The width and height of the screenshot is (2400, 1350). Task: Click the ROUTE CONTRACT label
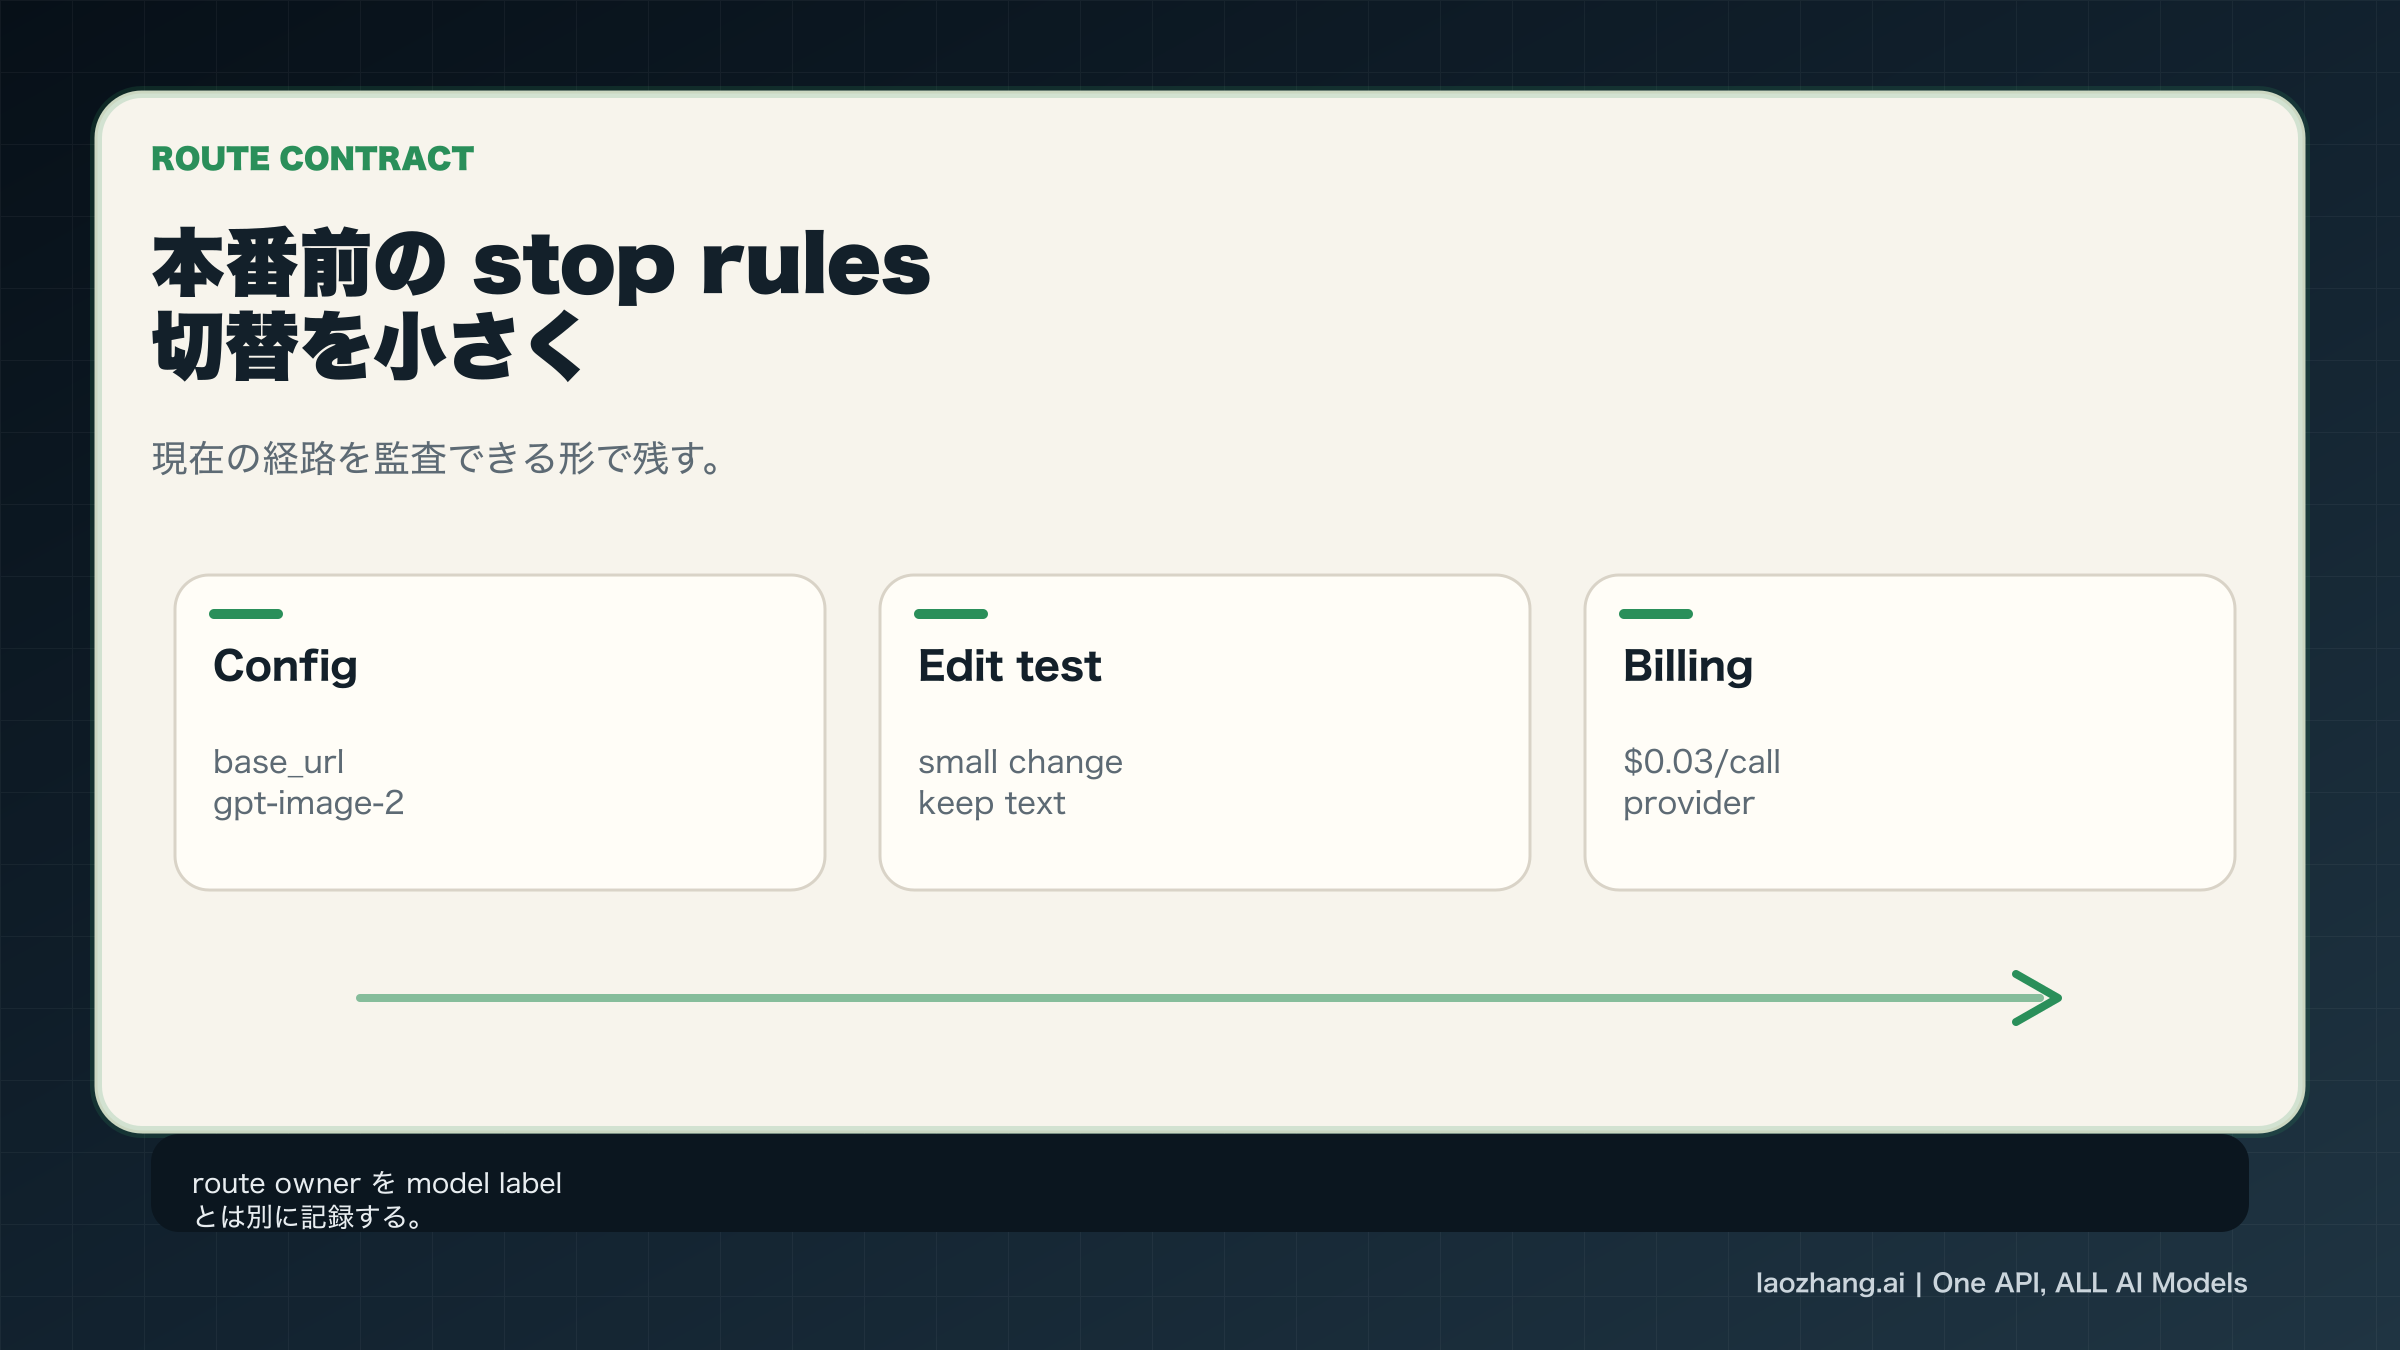[x=312, y=159]
